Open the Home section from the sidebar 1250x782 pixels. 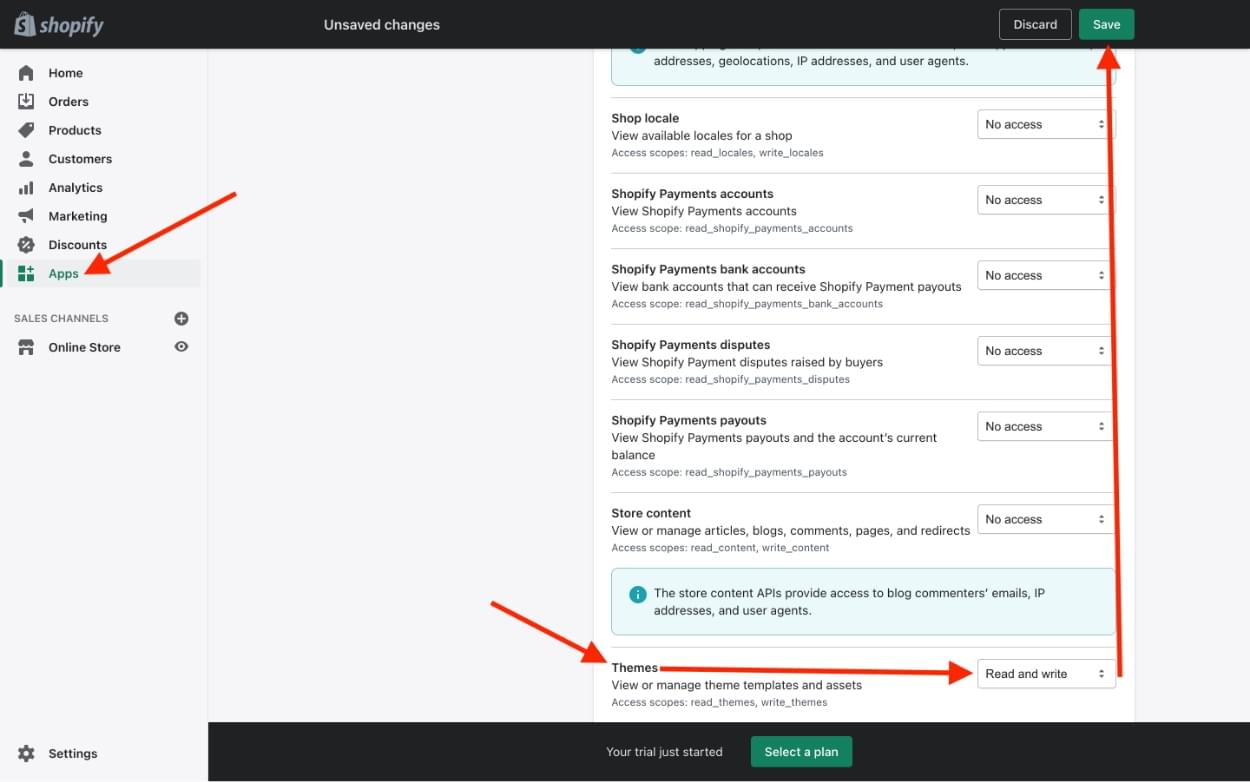coord(65,72)
